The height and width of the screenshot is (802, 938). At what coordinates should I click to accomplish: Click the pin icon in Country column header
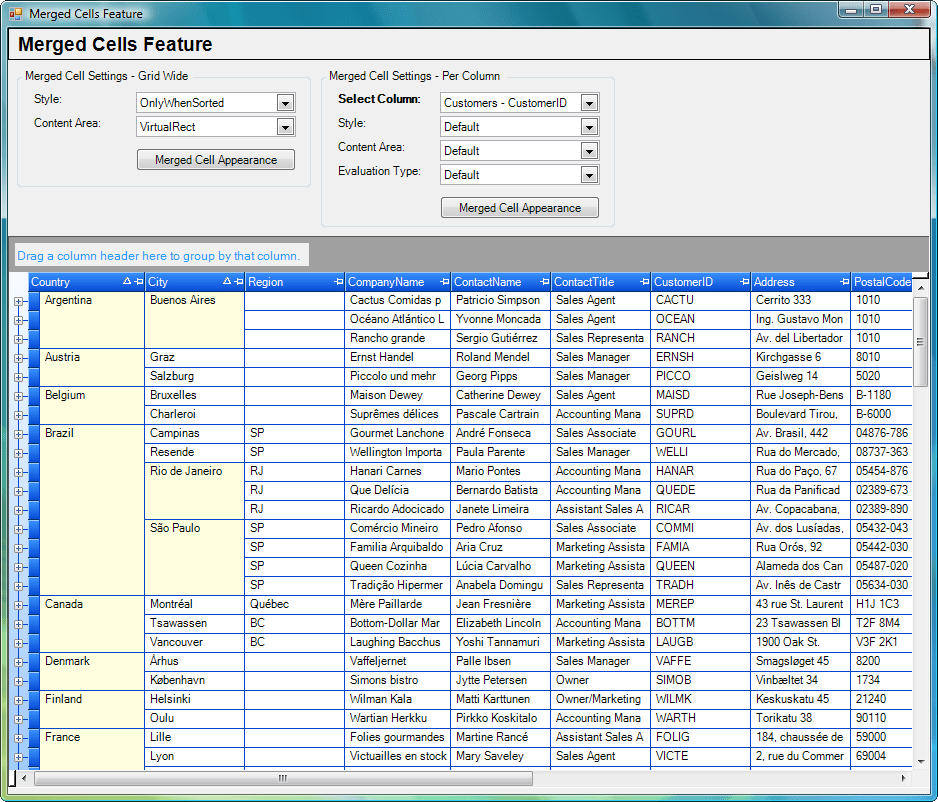click(x=138, y=283)
